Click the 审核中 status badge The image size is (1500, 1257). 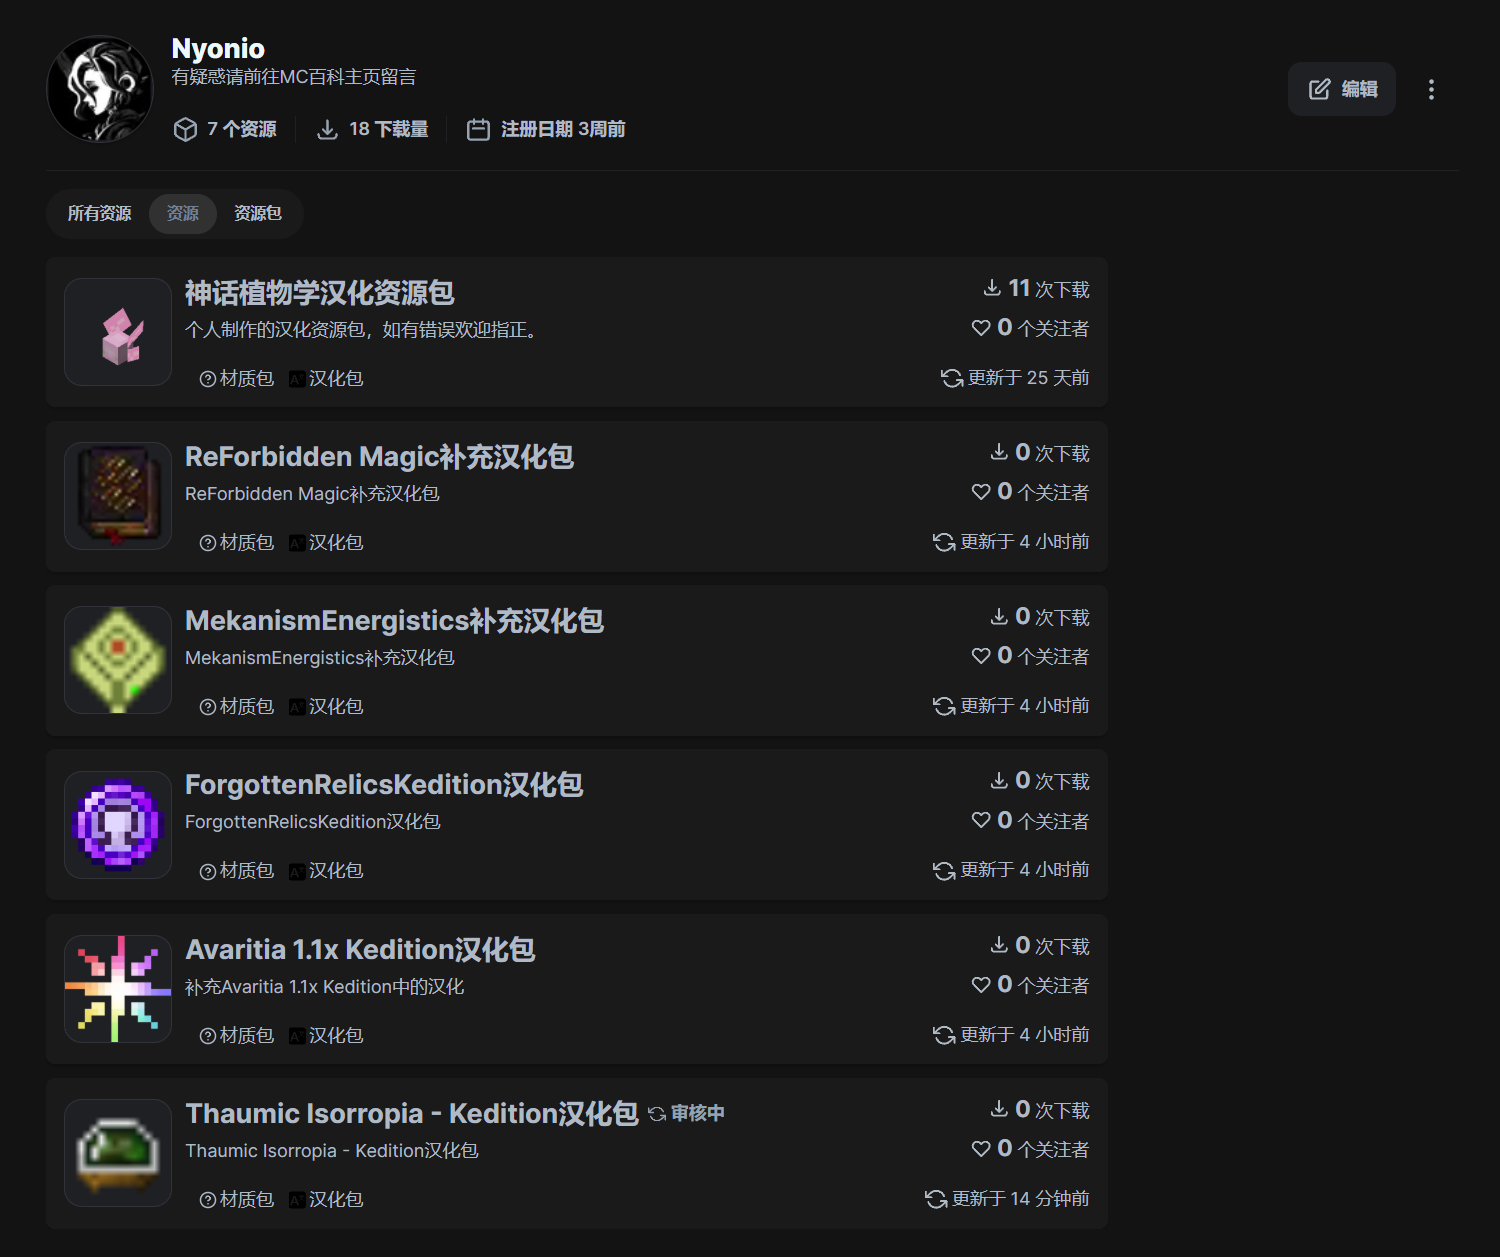[687, 1114]
